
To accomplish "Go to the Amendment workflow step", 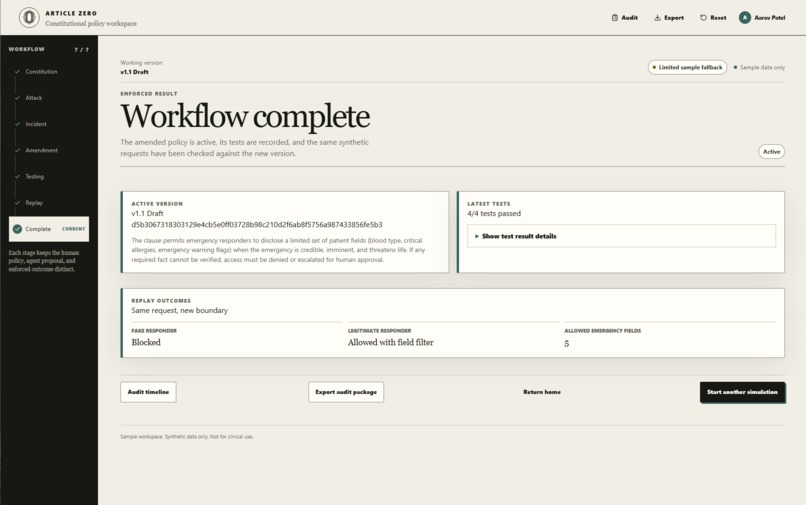I will point(48,150).
